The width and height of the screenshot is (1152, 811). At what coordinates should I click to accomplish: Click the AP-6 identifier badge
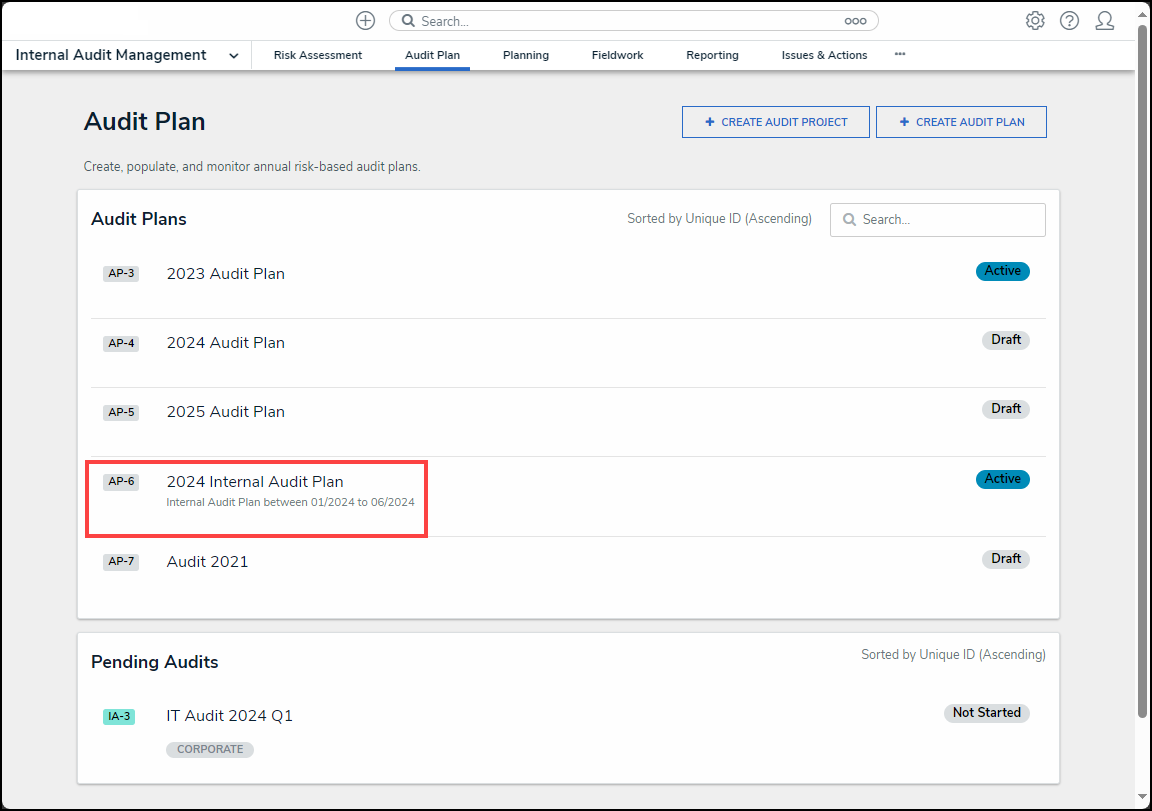point(120,482)
